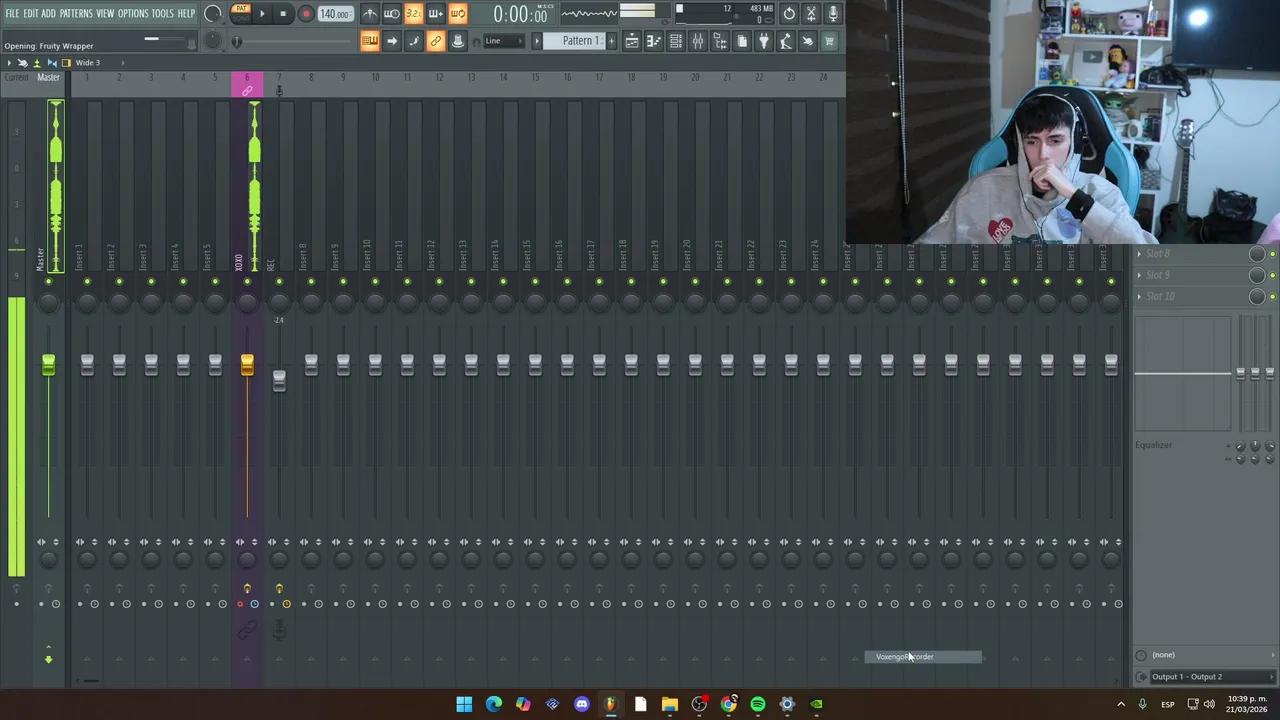
Task: Expand the Slot 8 effect slot arrow
Action: coord(1139,254)
